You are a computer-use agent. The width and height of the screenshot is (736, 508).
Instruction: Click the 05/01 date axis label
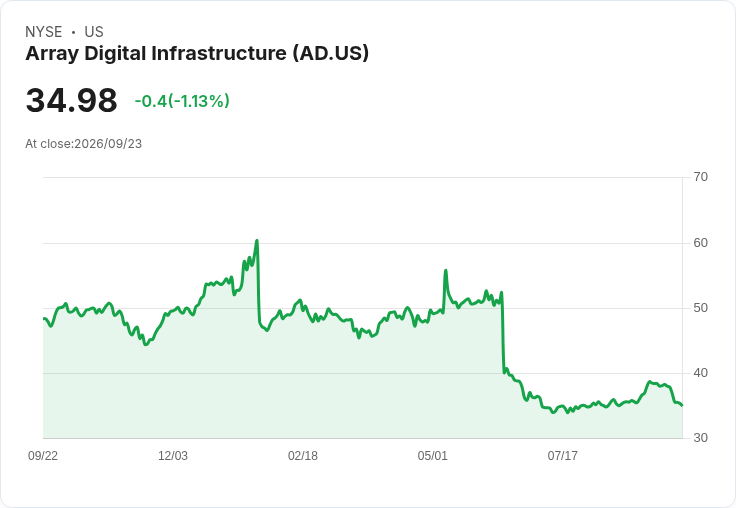click(x=432, y=455)
